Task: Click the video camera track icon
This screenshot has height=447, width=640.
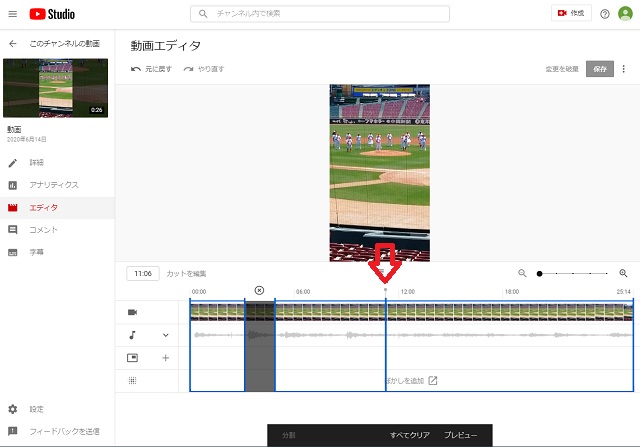Action: 132,312
